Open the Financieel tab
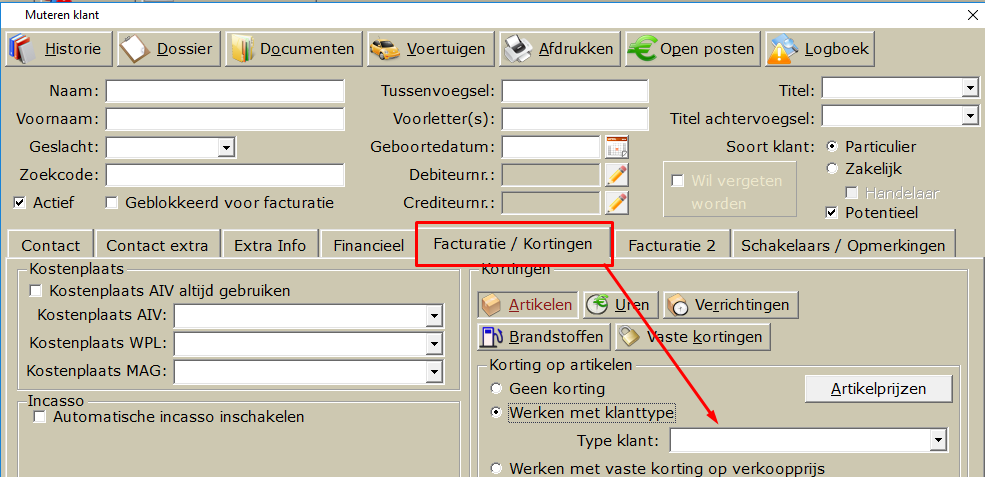Screen dimensions: 985x477 (x=368, y=245)
